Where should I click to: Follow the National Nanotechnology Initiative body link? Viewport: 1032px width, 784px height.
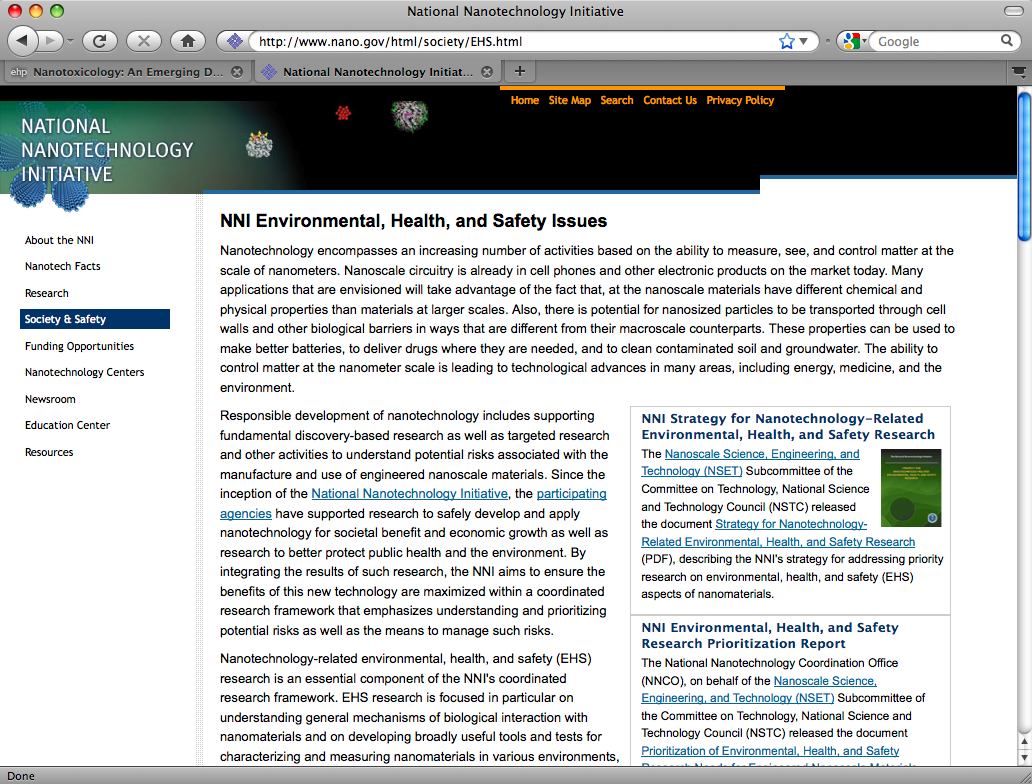click(x=409, y=494)
